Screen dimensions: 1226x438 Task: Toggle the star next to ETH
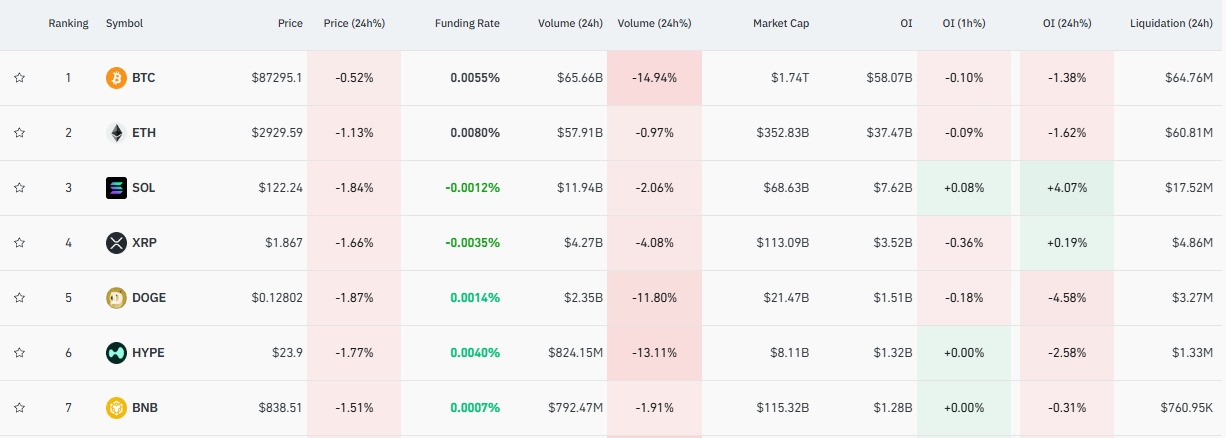click(19, 133)
